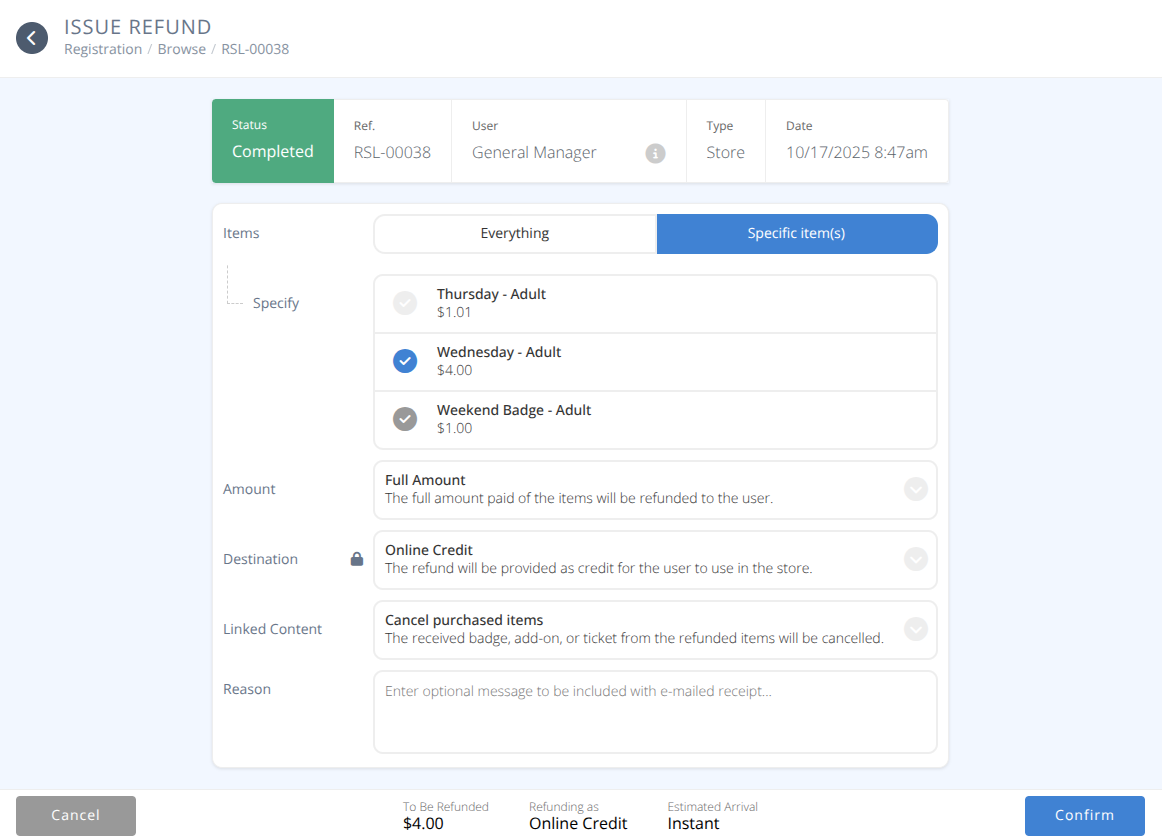Screen dimensions: 1162x837
Task: Open the Online Credit destination dropdown
Action: pyautogui.click(x=915, y=559)
